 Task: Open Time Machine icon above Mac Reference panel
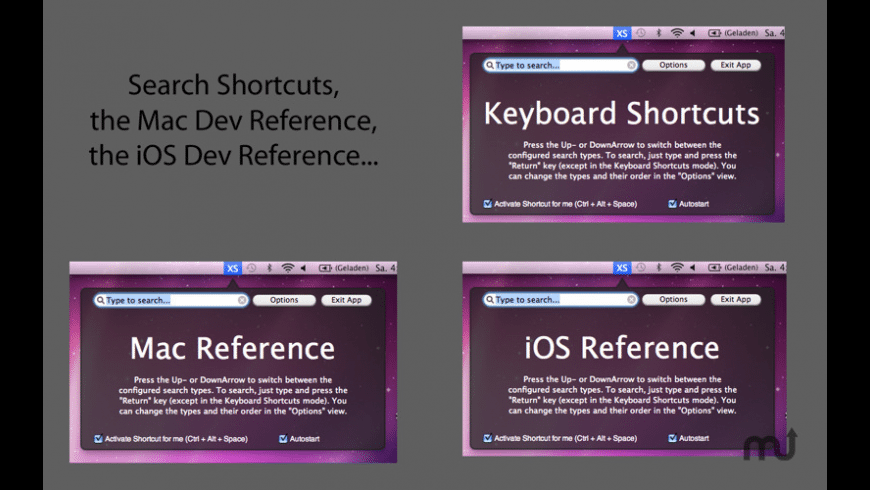coord(251,268)
